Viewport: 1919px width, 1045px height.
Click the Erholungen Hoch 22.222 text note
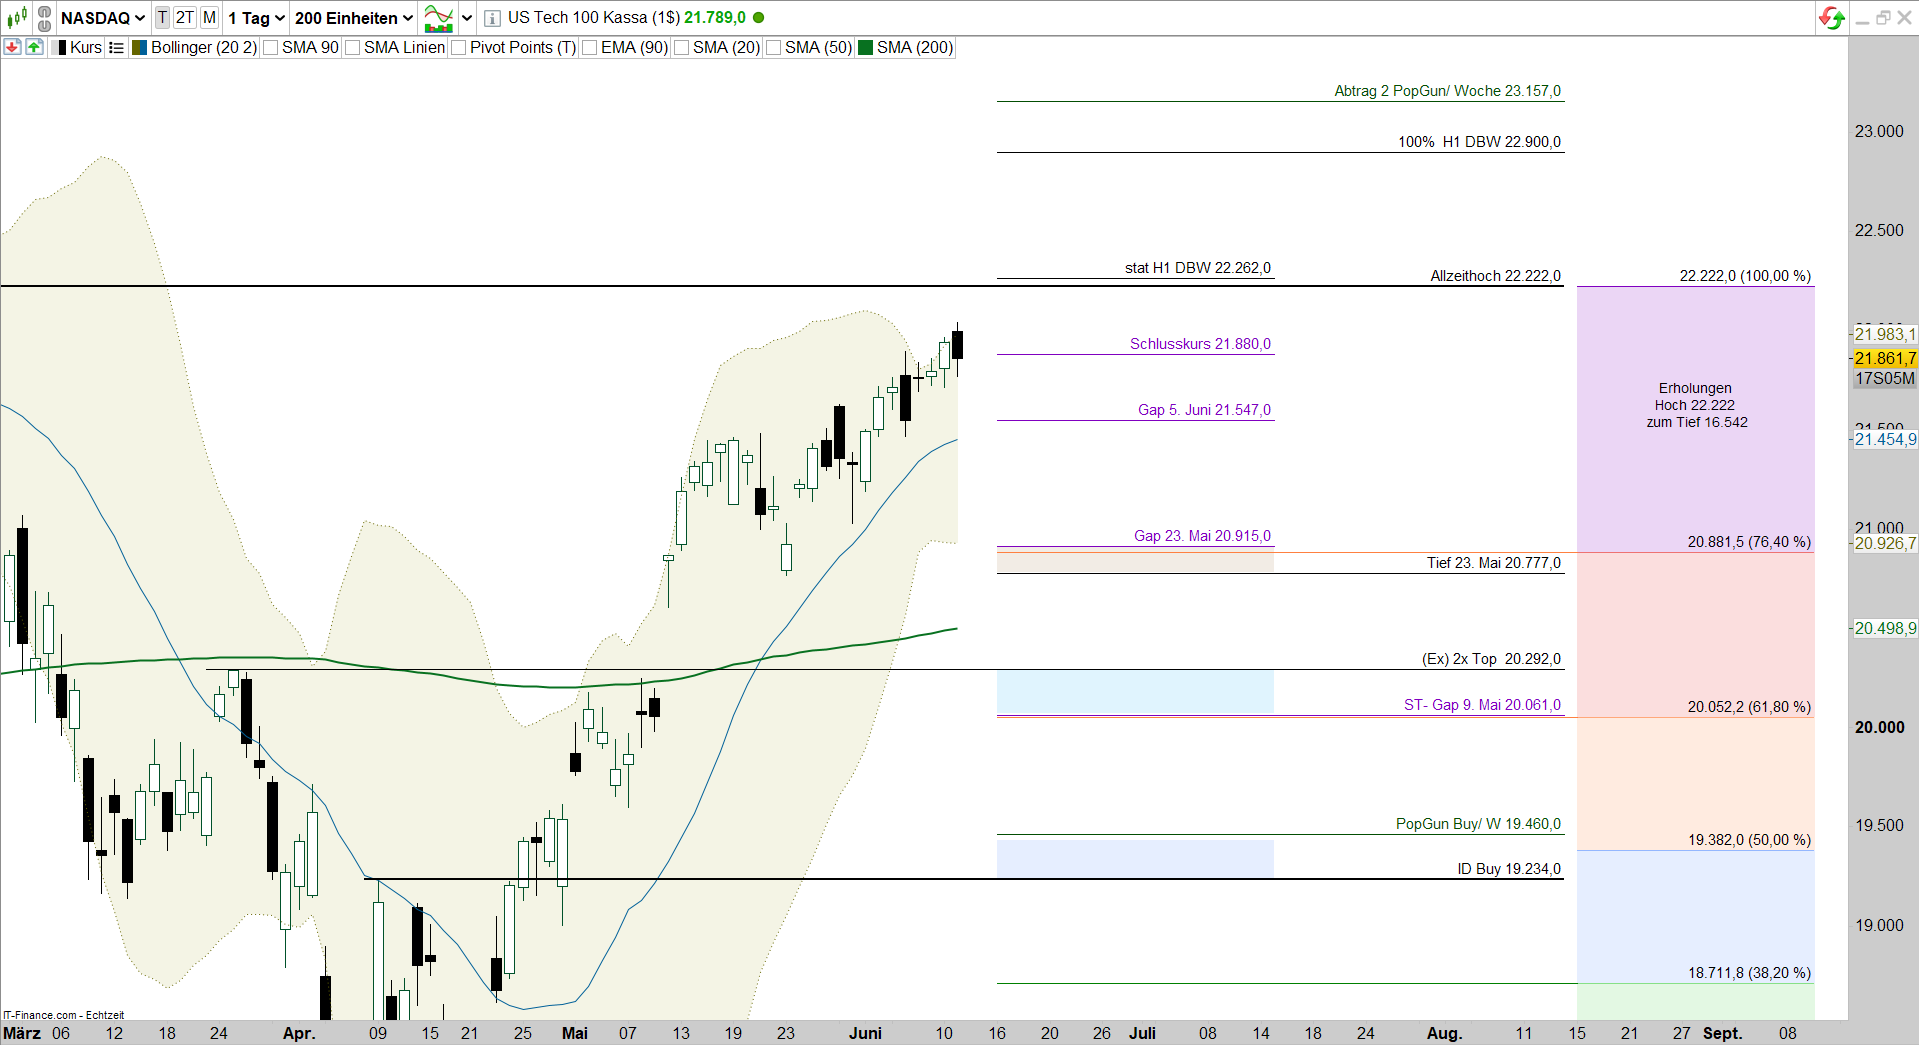(x=1696, y=405)
